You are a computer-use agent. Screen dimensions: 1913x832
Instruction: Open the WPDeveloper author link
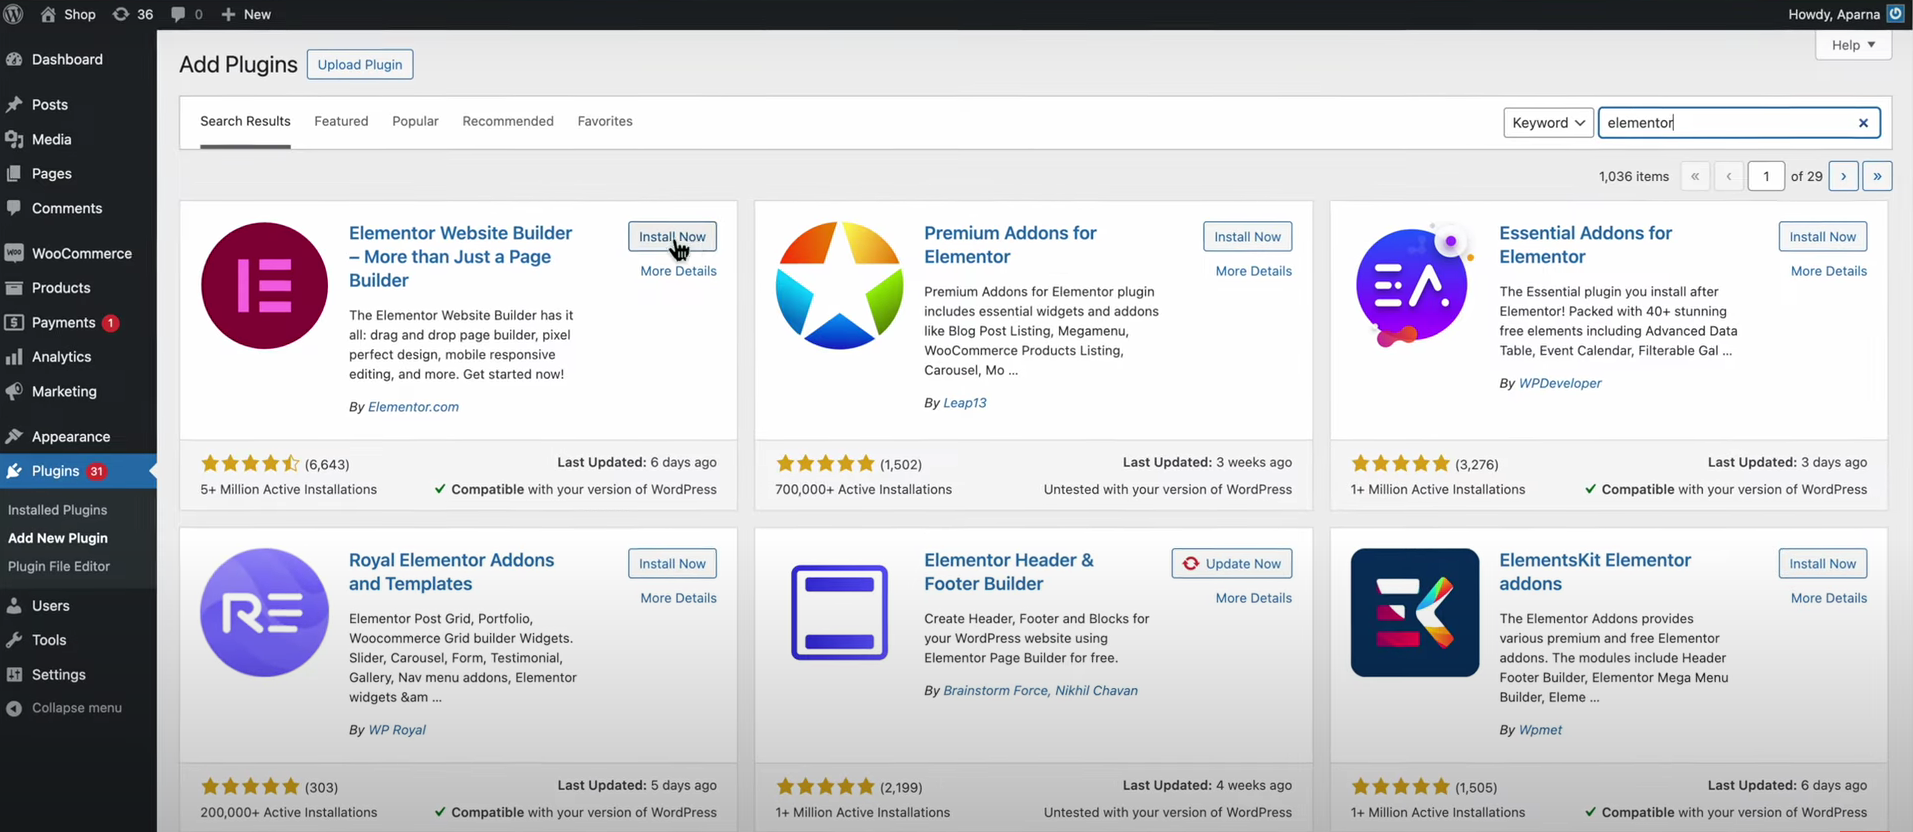point(1560,383)
